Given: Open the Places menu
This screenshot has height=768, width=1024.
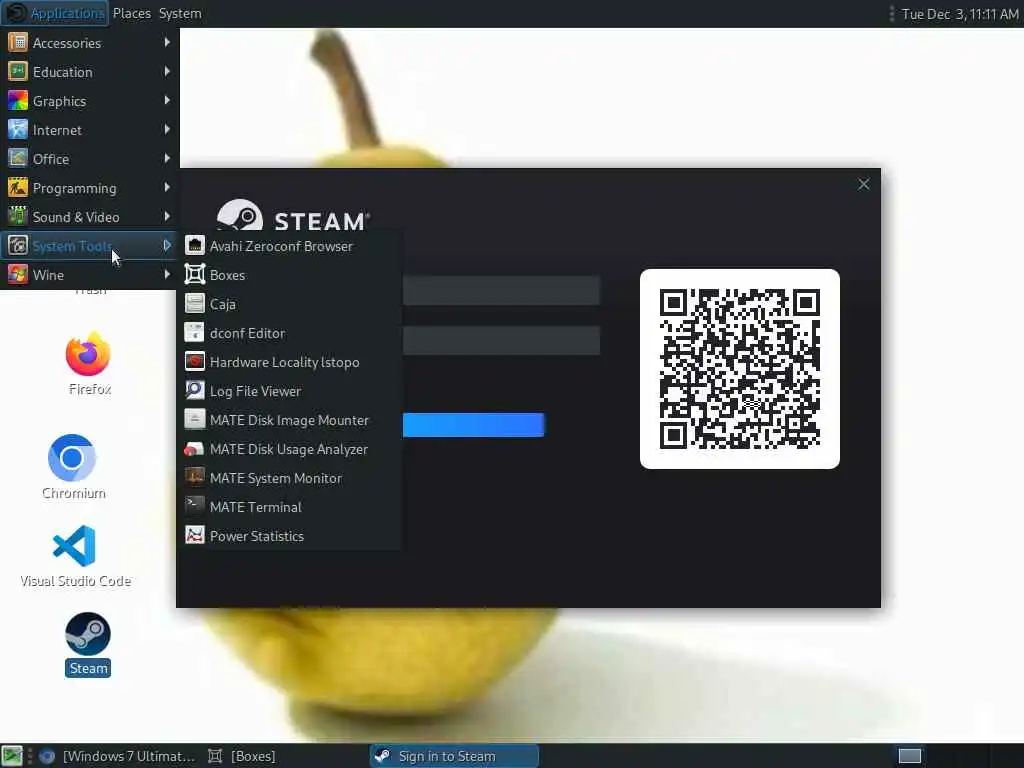Looking at the screenshot, I should click(x=131, y=13).
